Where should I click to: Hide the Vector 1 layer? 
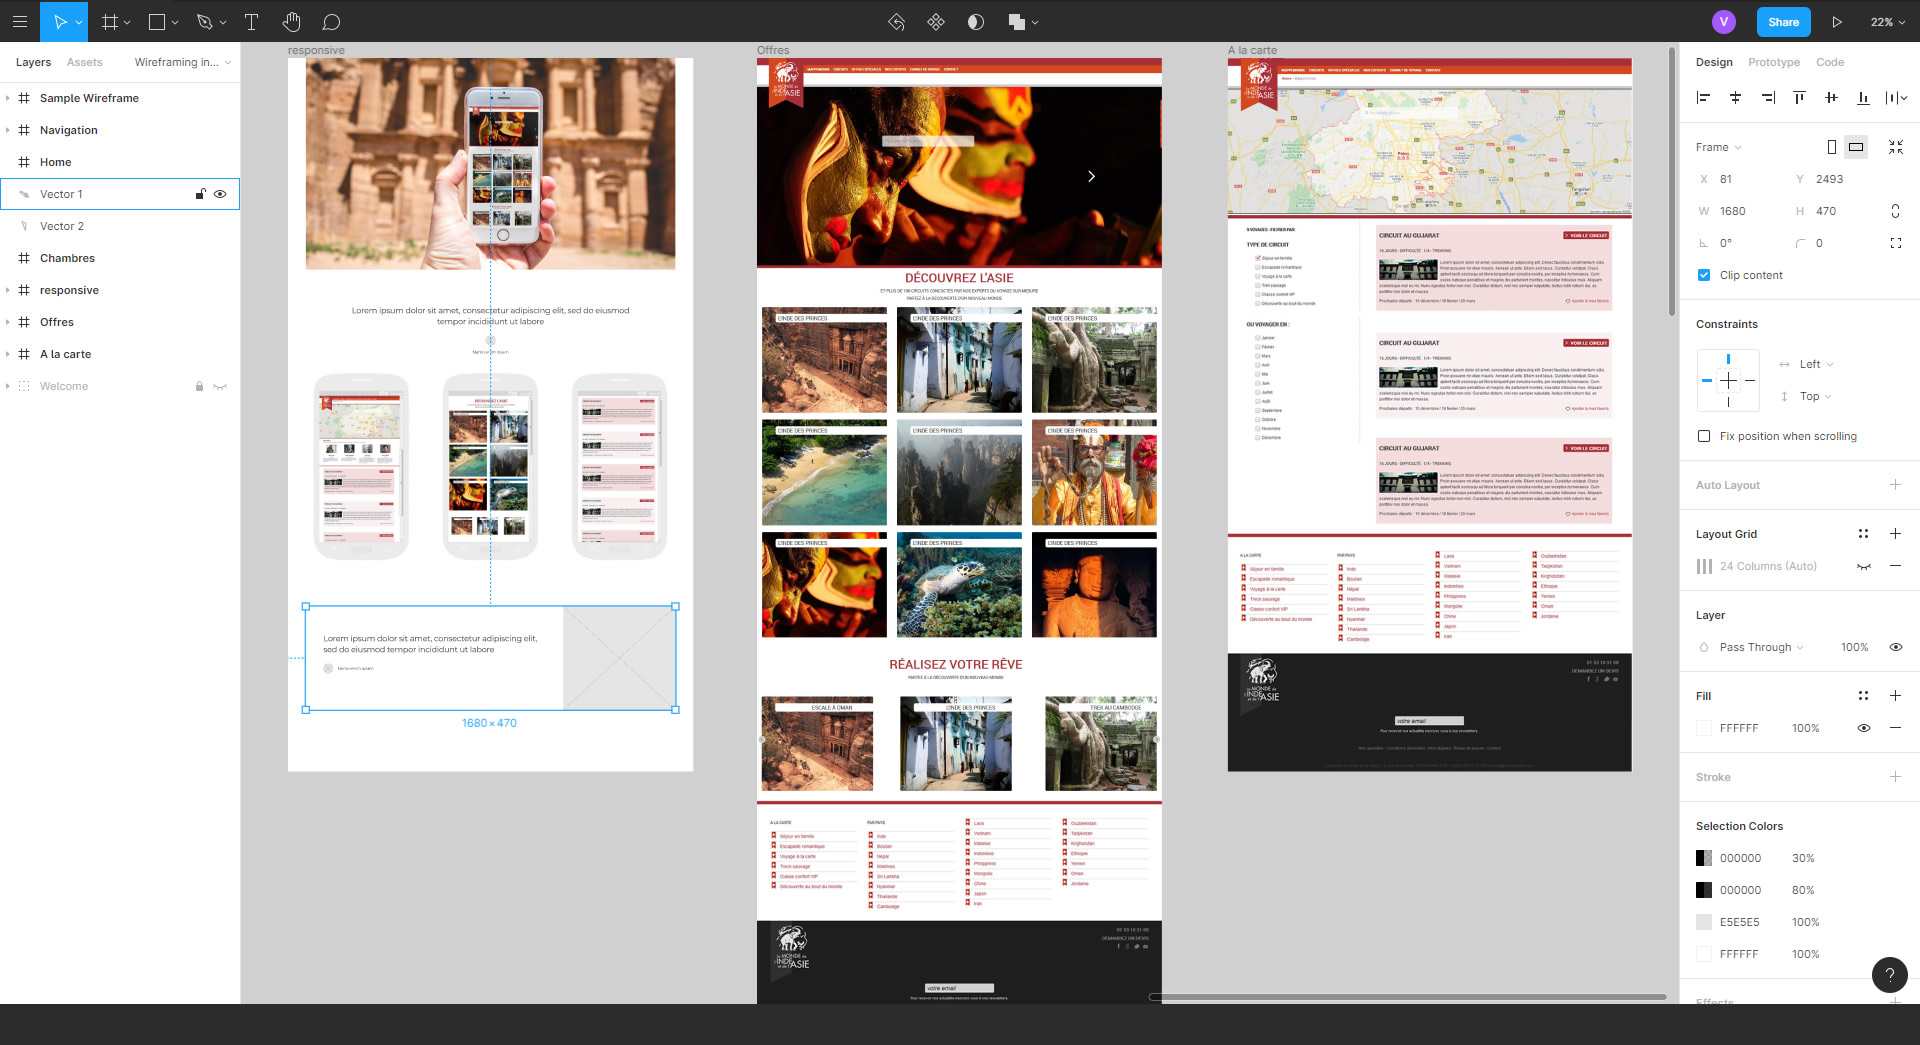pyautogui.click(x=220, y=194)
